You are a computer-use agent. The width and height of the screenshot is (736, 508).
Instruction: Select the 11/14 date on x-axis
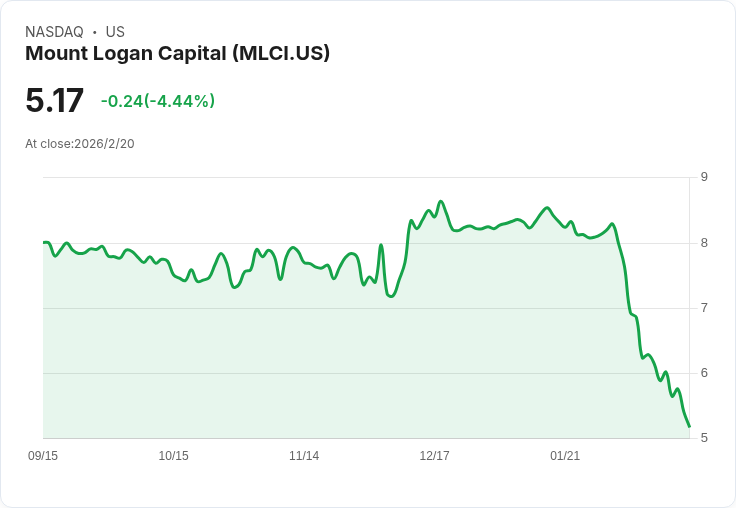point(304,455)
